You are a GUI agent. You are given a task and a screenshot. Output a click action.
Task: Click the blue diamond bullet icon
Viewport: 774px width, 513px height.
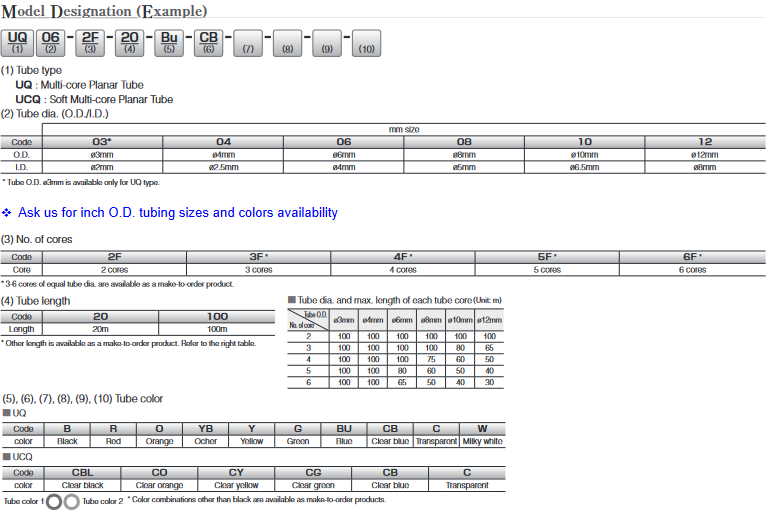click(x=6, y=213)
